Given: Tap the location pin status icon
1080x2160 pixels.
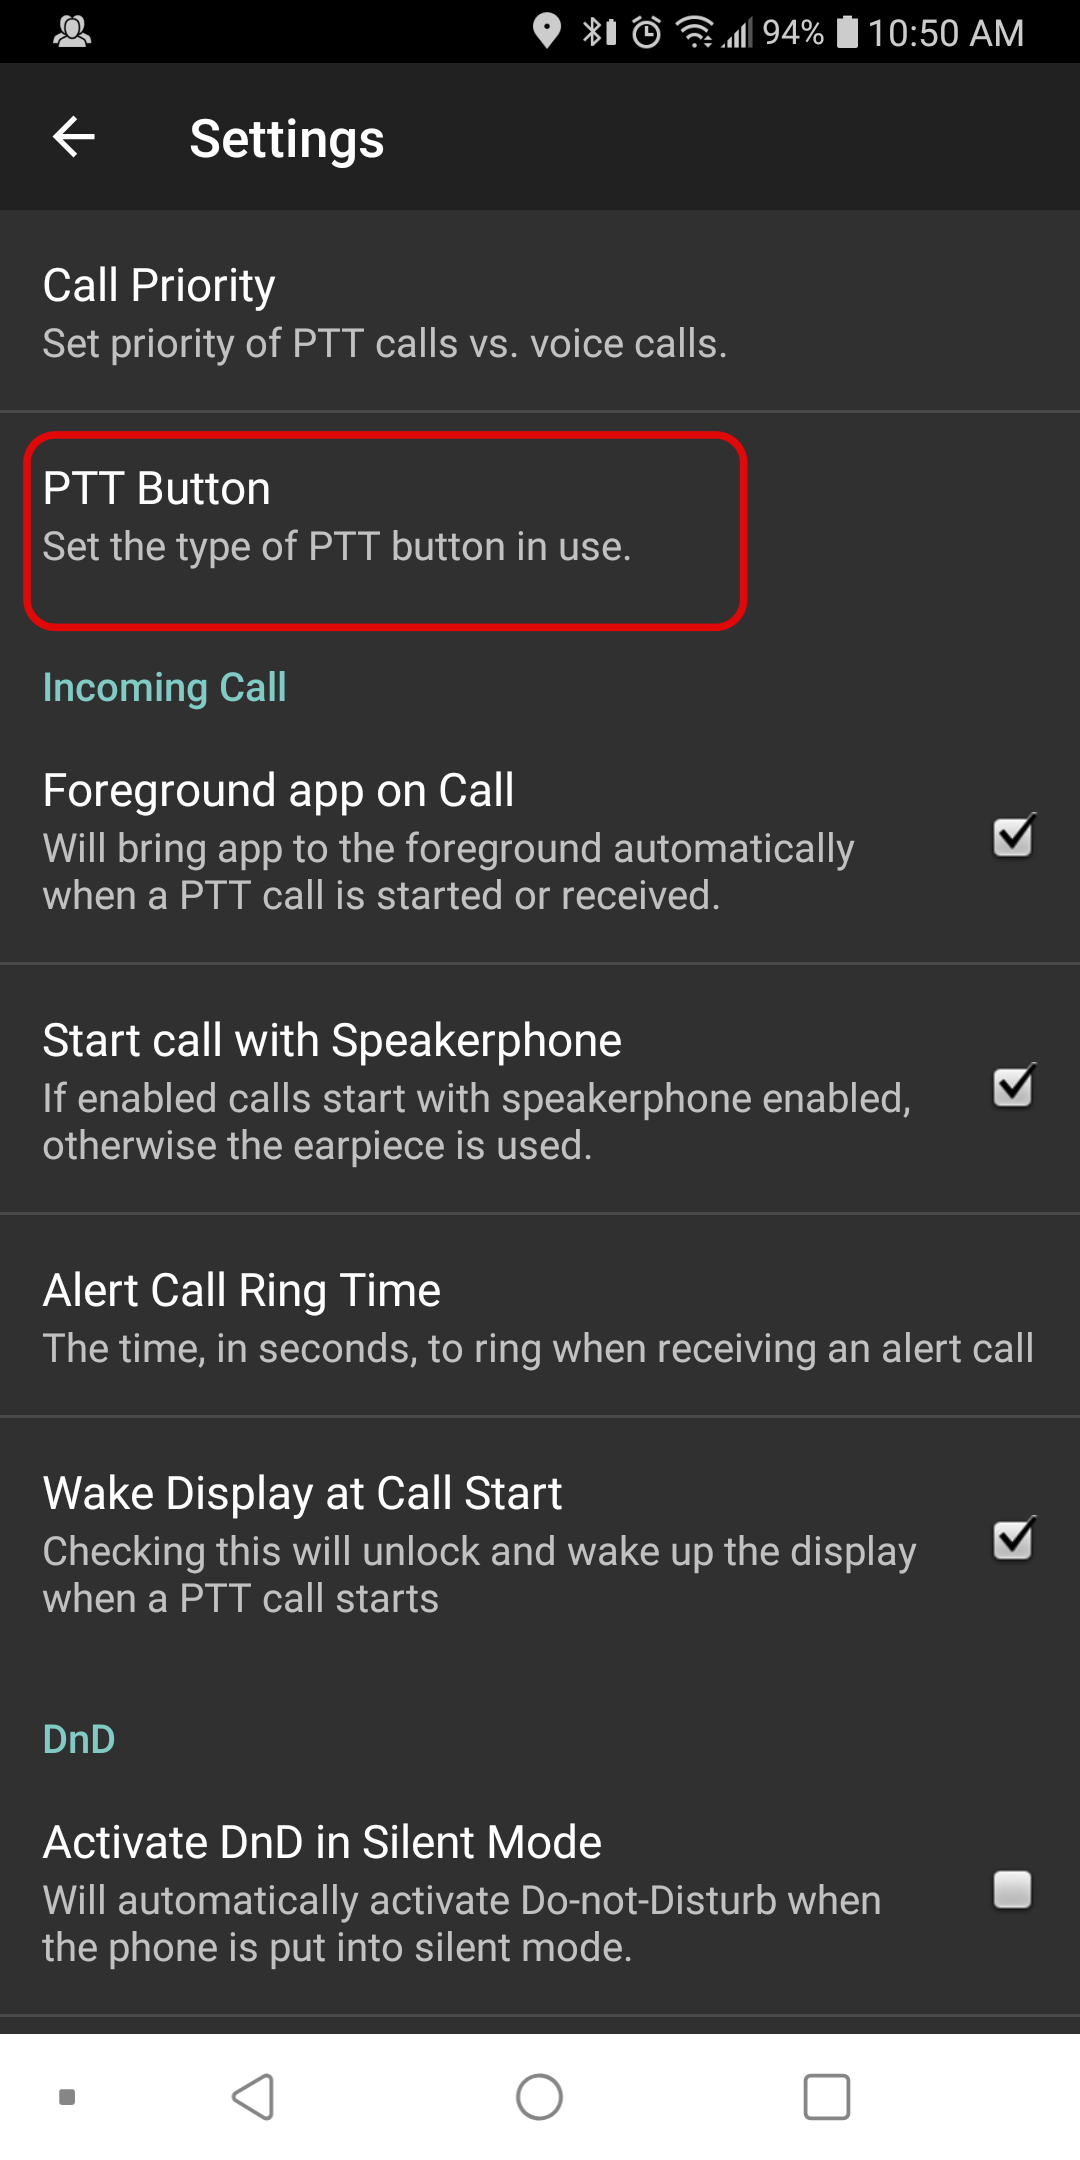Looking at the screenshot, I should [x=546, y=32].
